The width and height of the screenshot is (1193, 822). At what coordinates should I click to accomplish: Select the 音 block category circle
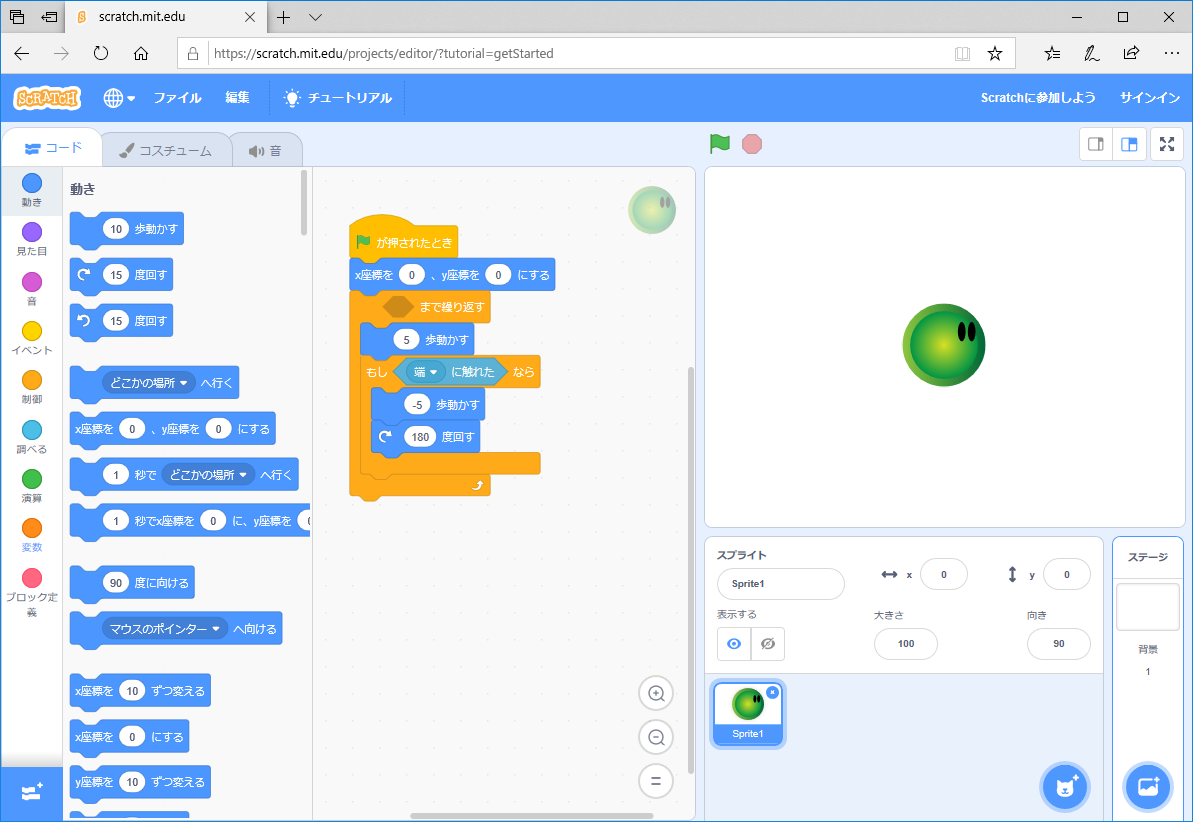[32, 282]
